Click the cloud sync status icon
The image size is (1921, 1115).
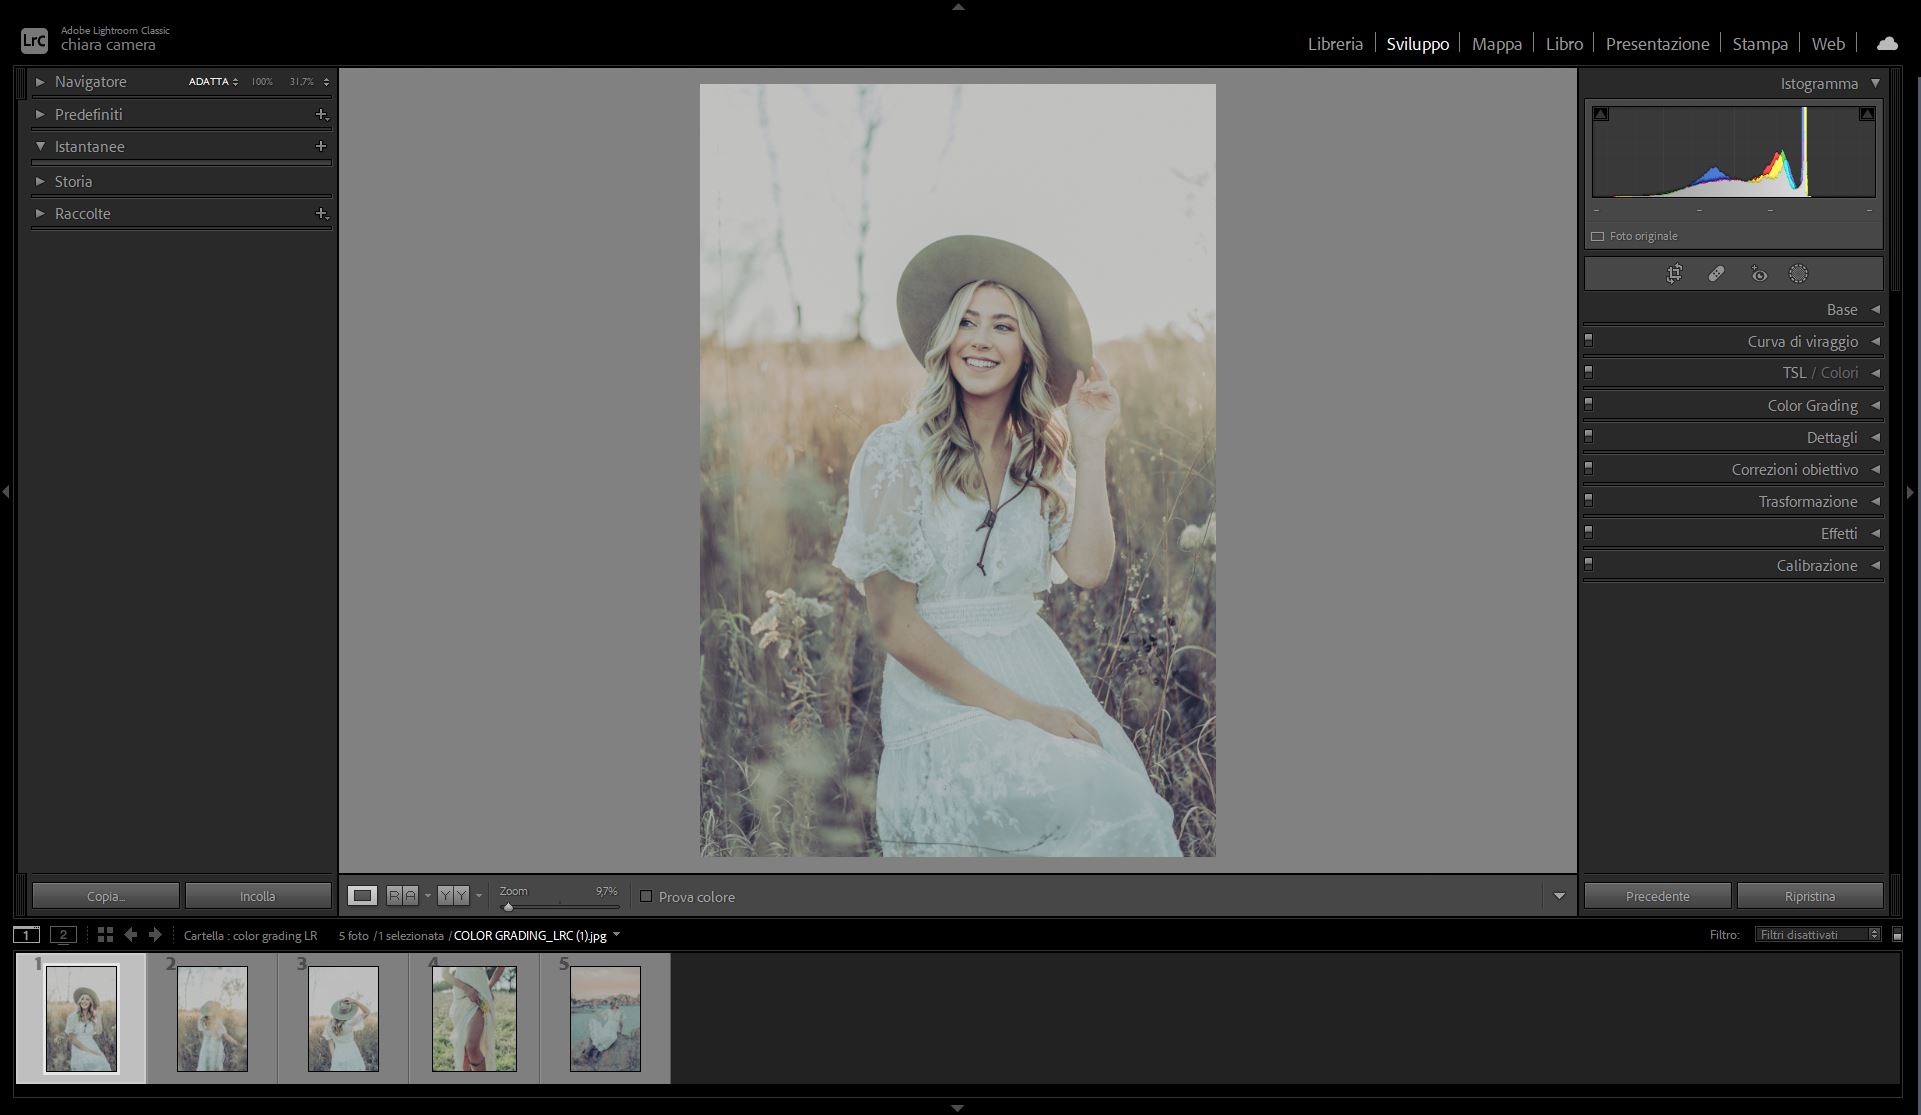(x=1887, y=44)
